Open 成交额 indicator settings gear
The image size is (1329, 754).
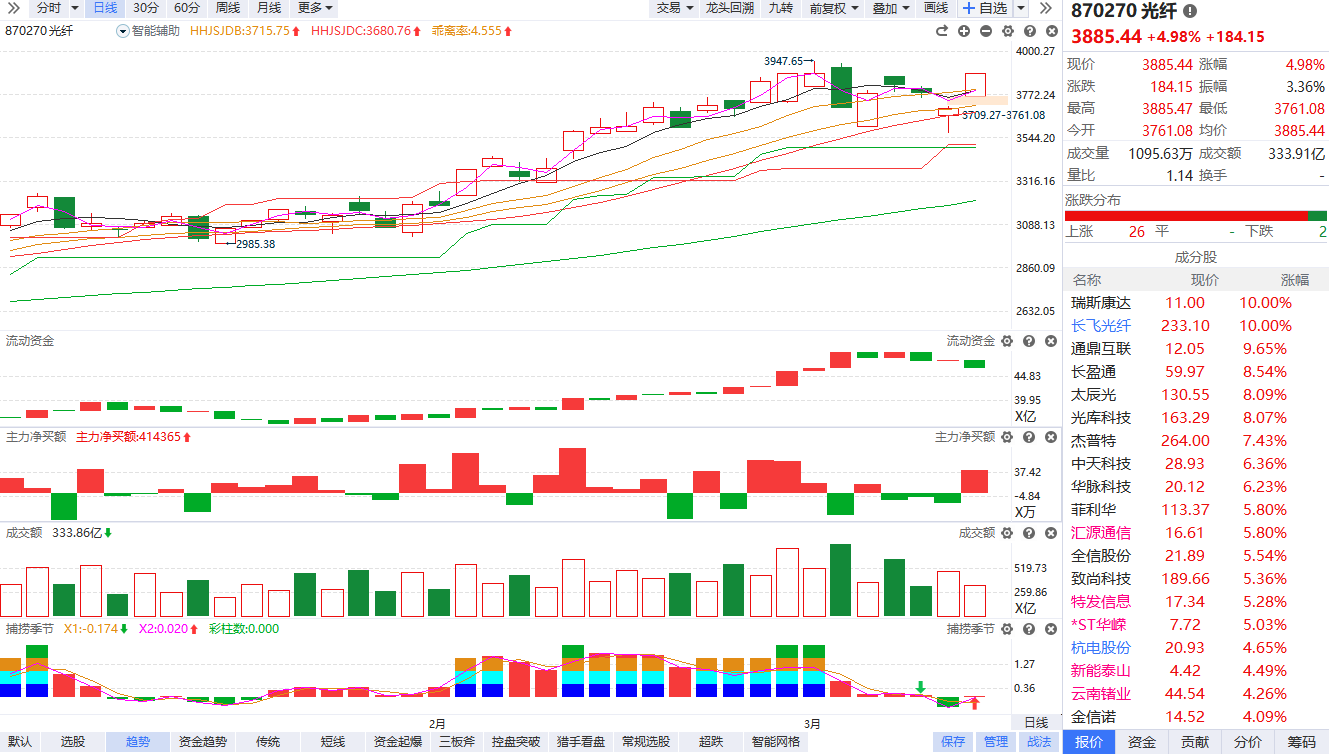1007,533
